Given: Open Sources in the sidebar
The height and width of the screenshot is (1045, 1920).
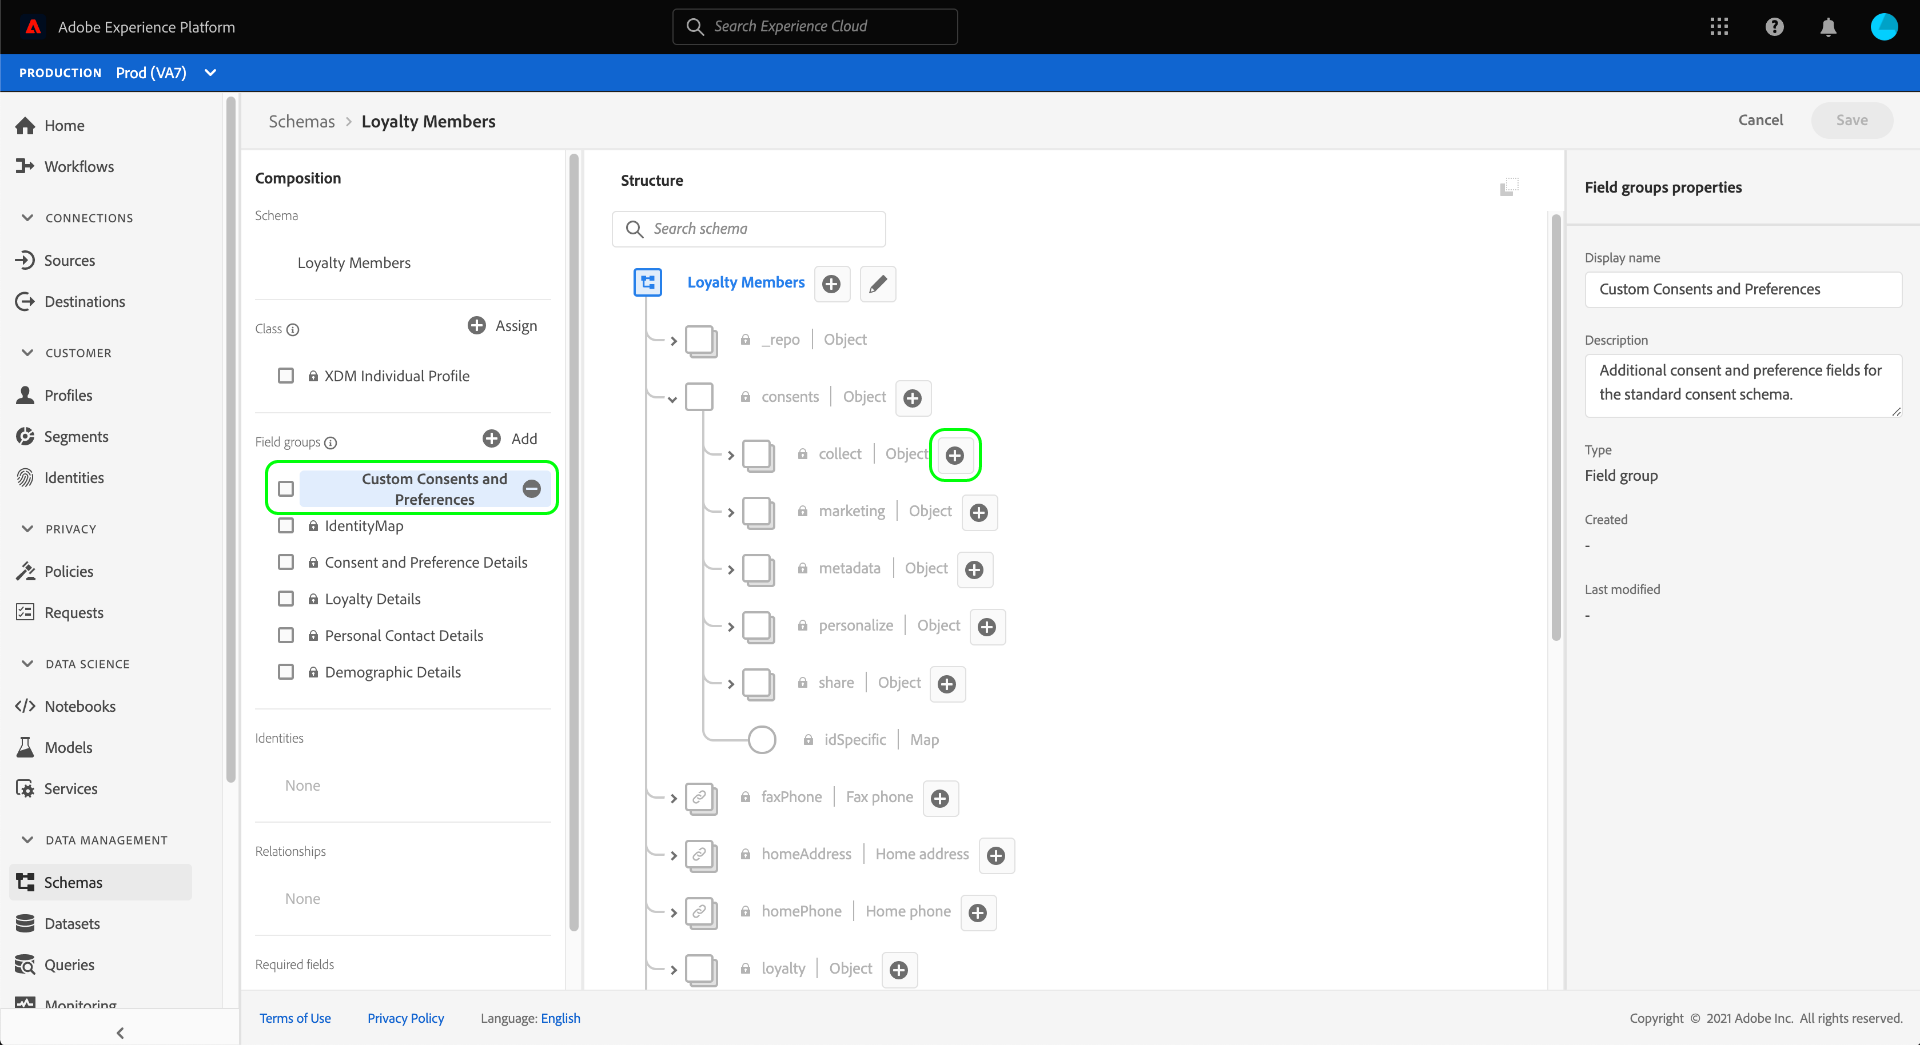Looking at the screenshot, I should (x=69, y=261).
